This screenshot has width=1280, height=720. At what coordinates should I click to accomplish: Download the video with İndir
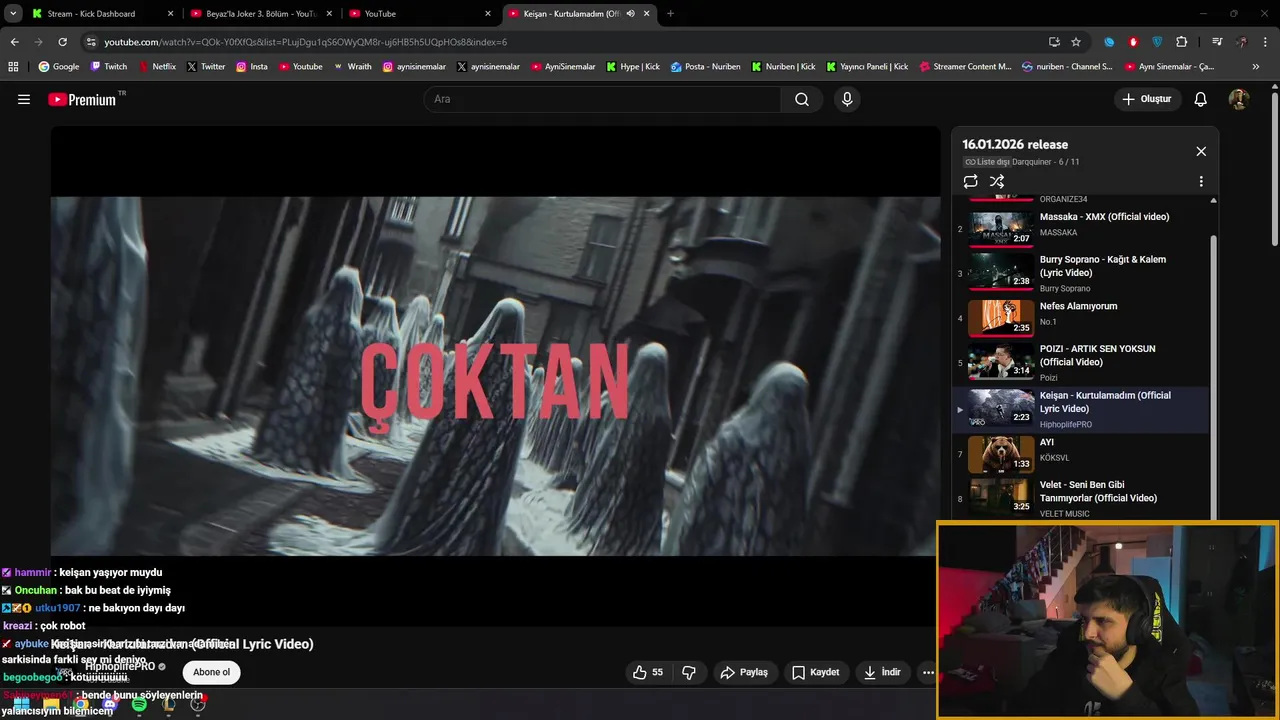point(882,672)
